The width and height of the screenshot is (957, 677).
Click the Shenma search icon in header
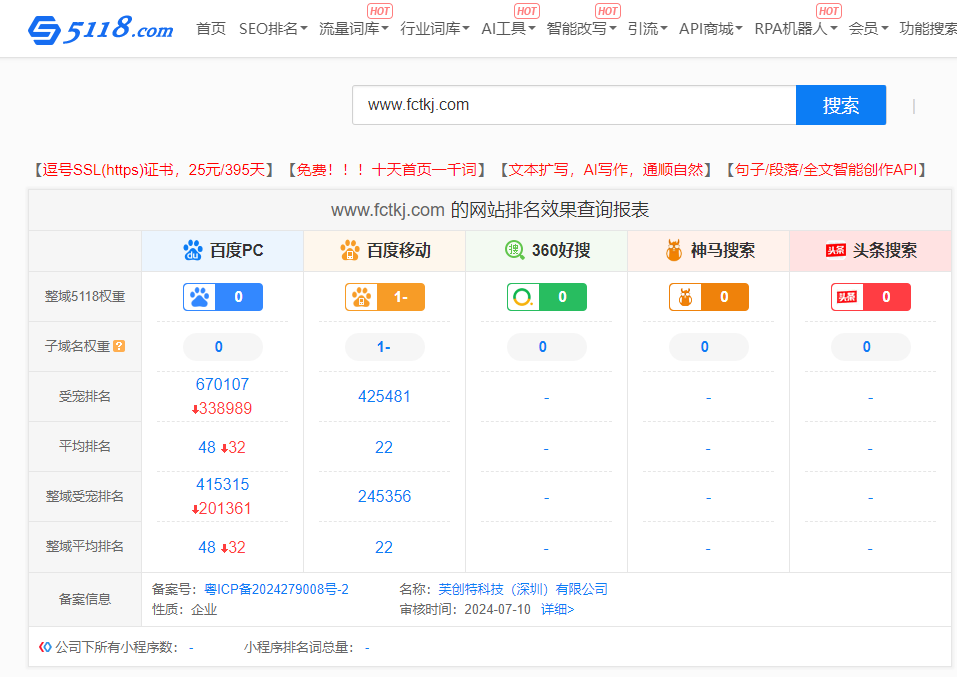click(x=674, y=250)
